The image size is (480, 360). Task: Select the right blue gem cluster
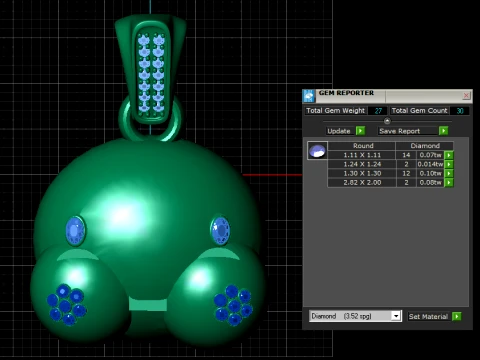(233, 305)
